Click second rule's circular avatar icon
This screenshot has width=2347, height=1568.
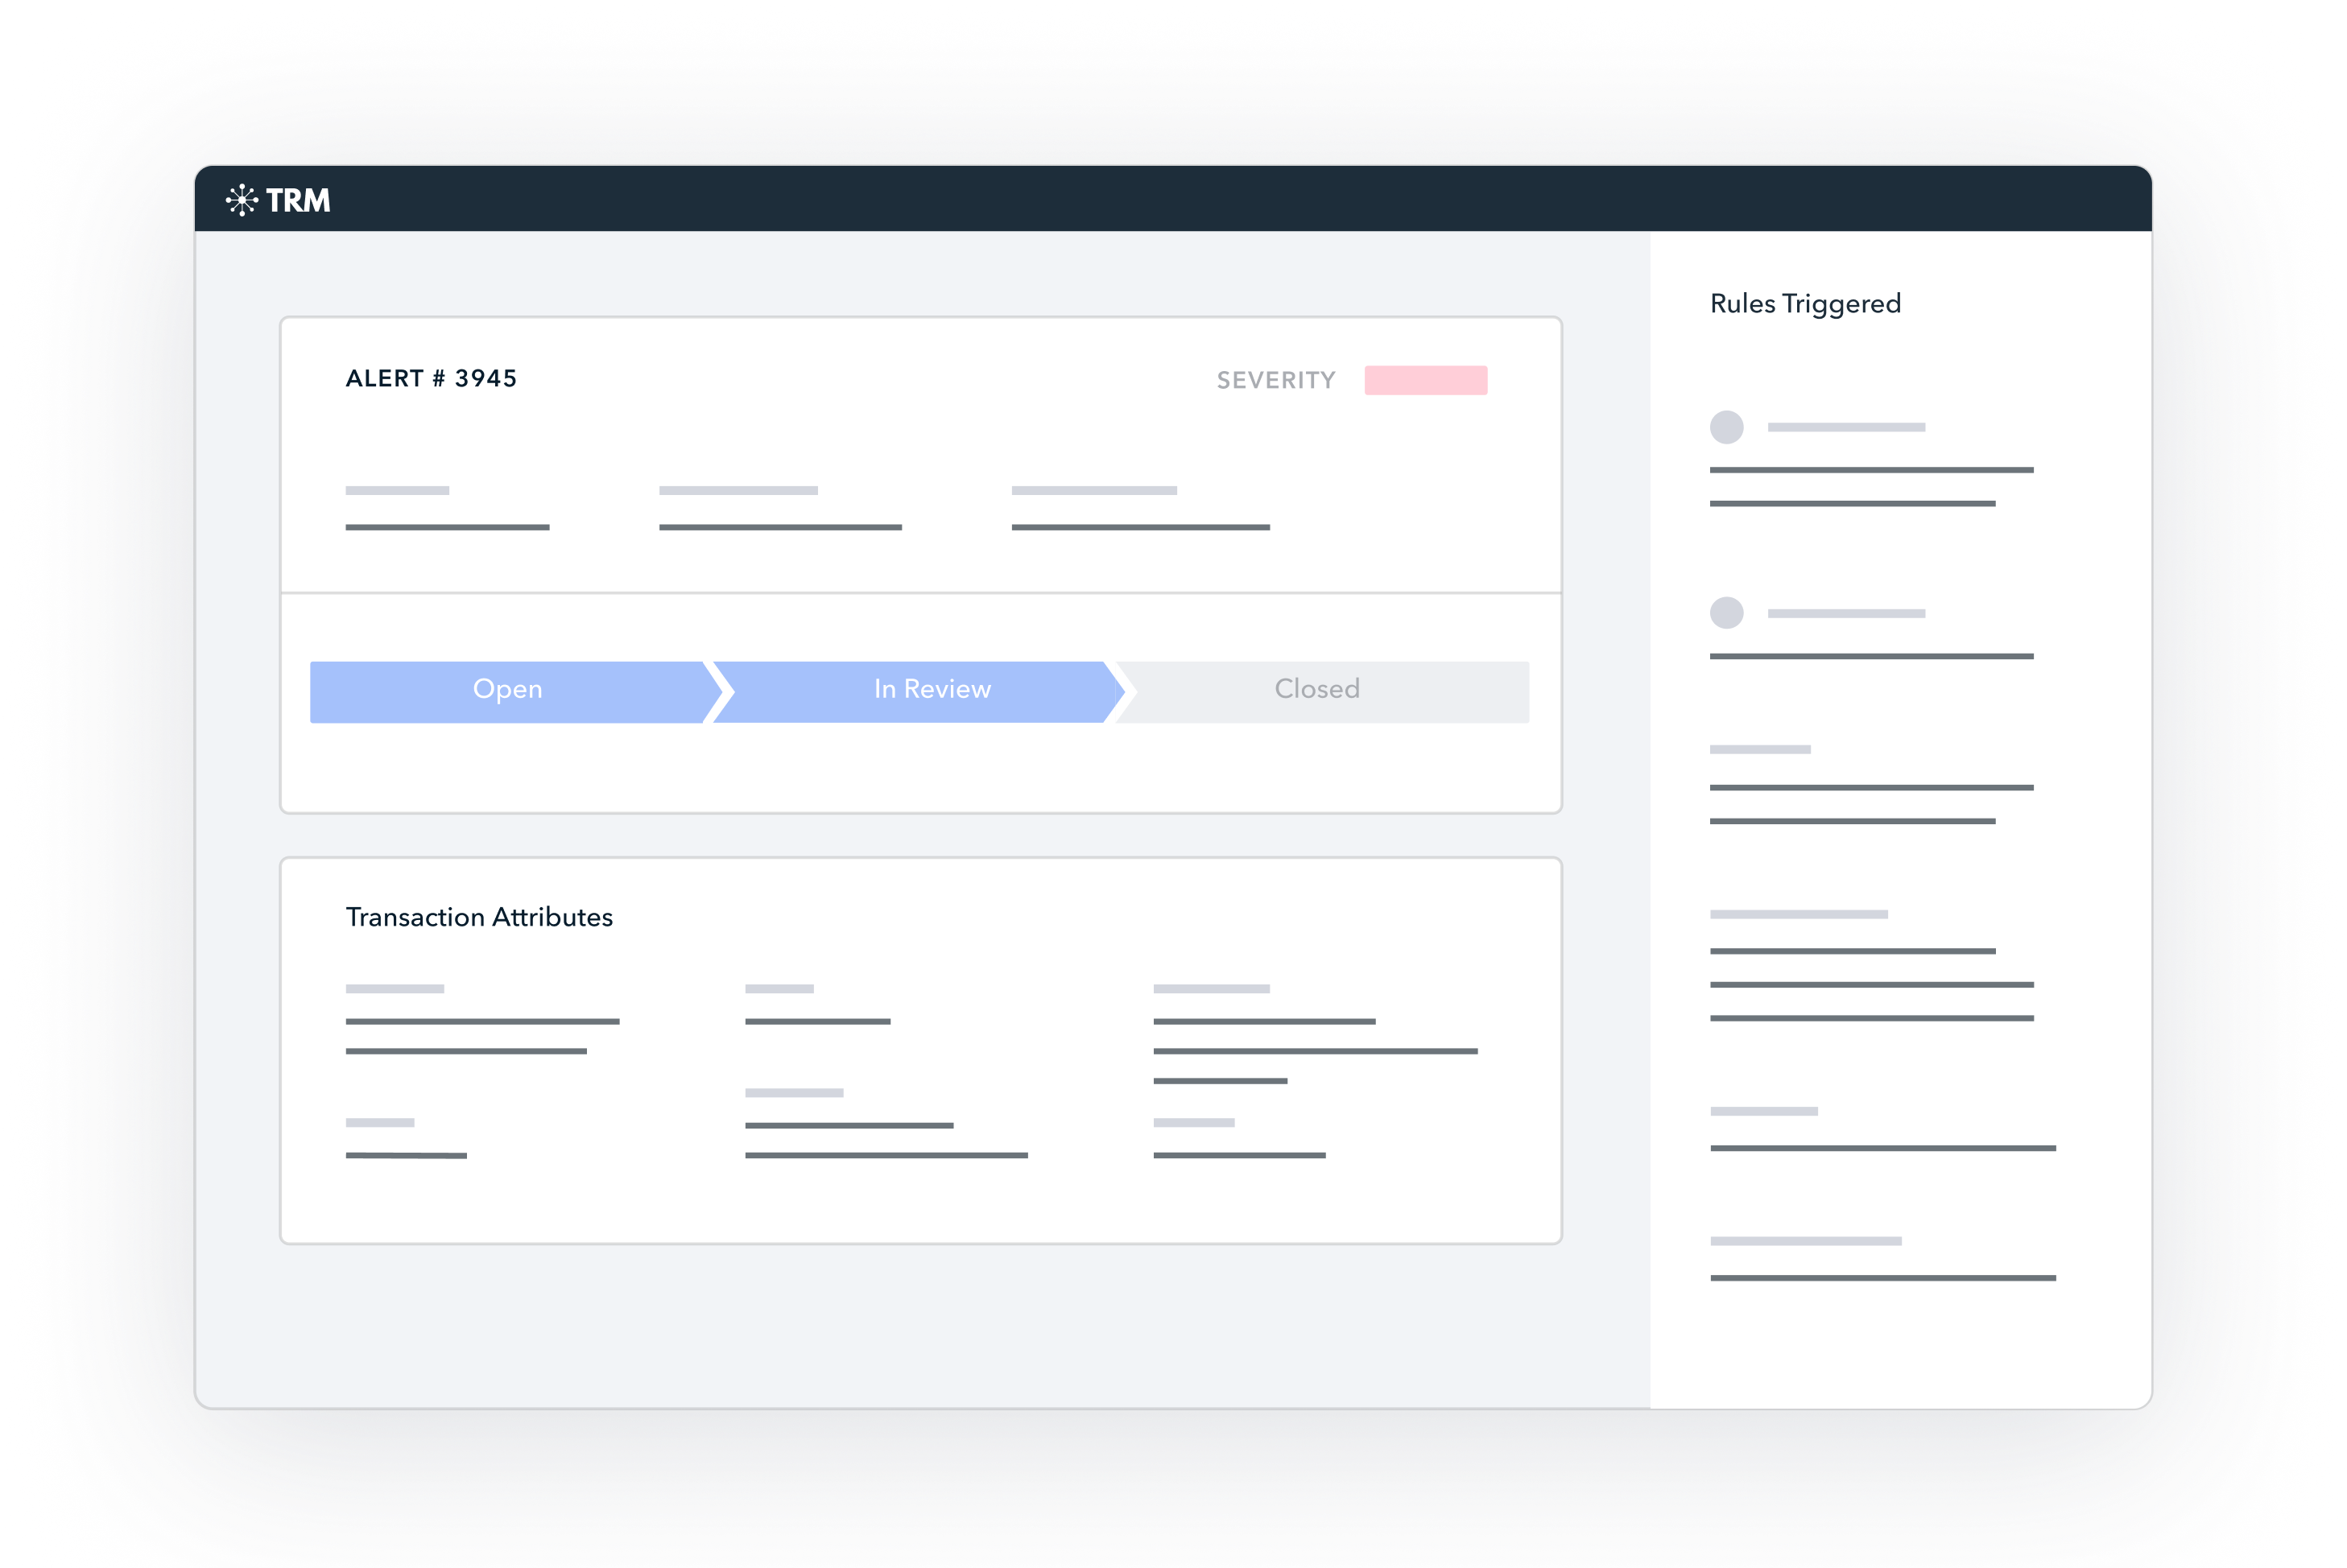[1726, 613]
